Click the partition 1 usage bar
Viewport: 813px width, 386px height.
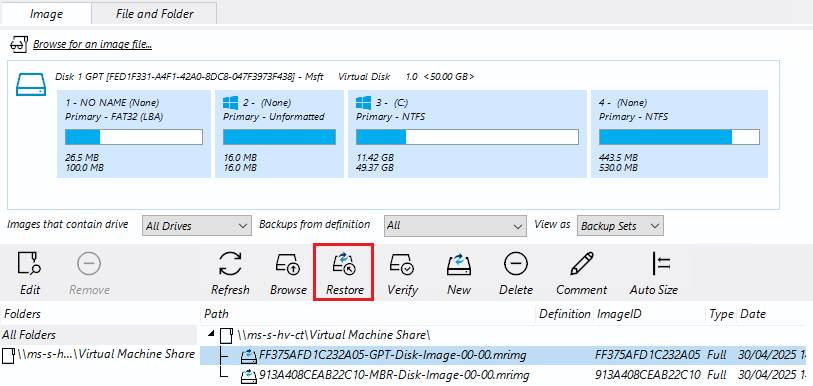point(134,137)
